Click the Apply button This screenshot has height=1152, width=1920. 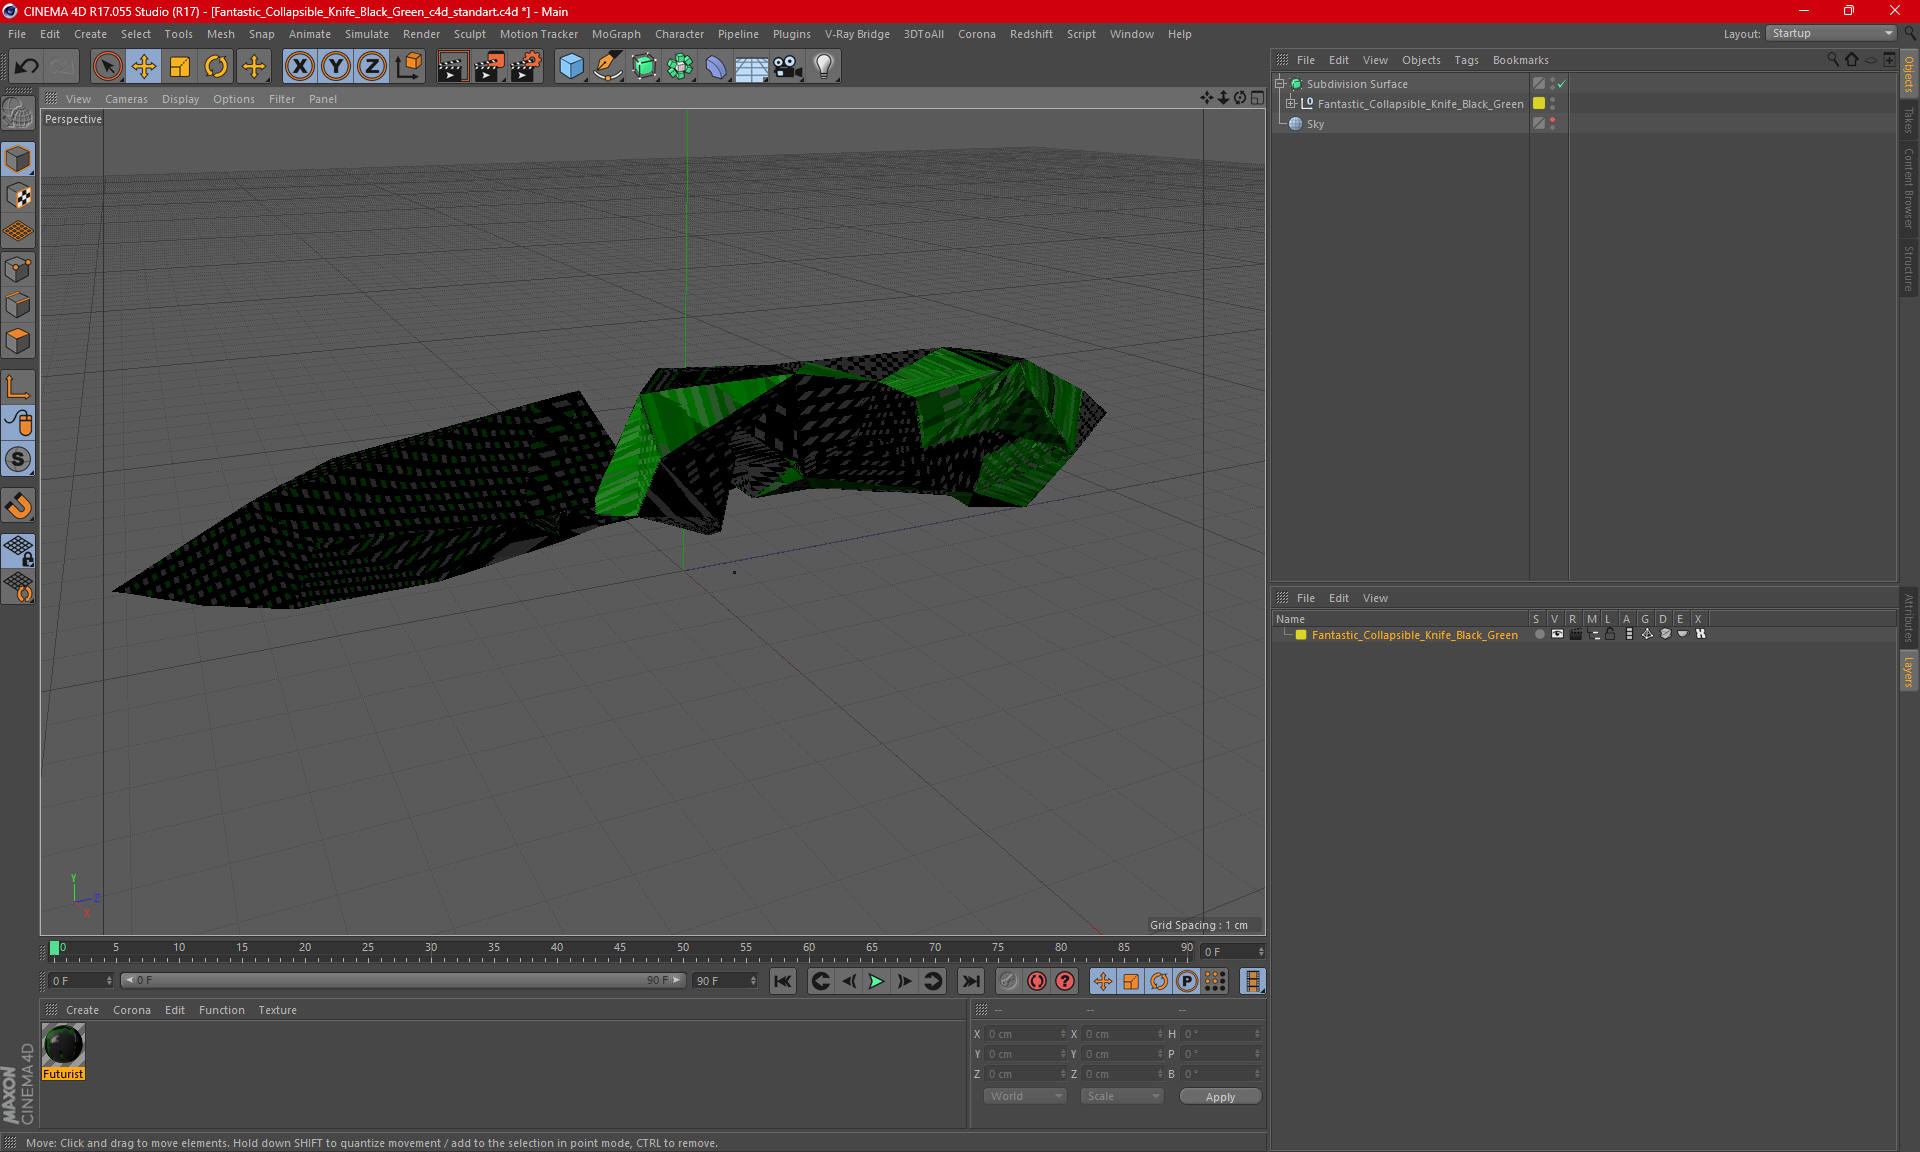pyautogui.click(x=1220, y=1097)
